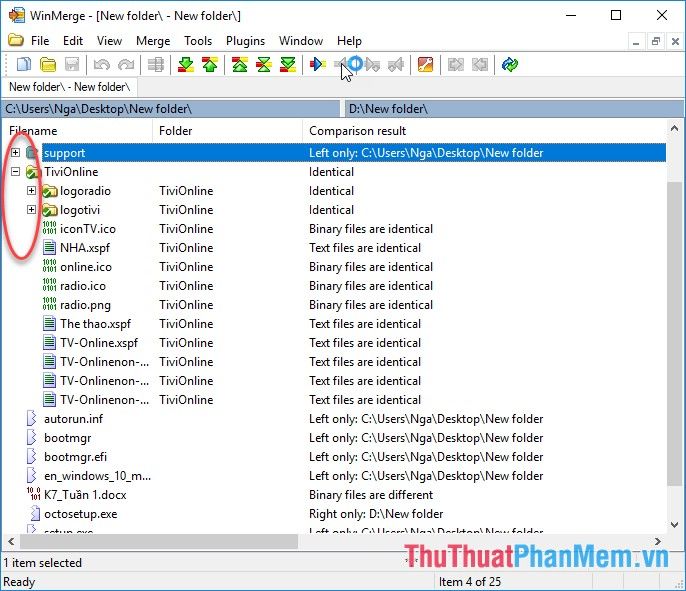This screenshot has width=686, height=591.
Task: Click 'Right only: D:\New folder' result text
Action: click(x=376, y=514)
